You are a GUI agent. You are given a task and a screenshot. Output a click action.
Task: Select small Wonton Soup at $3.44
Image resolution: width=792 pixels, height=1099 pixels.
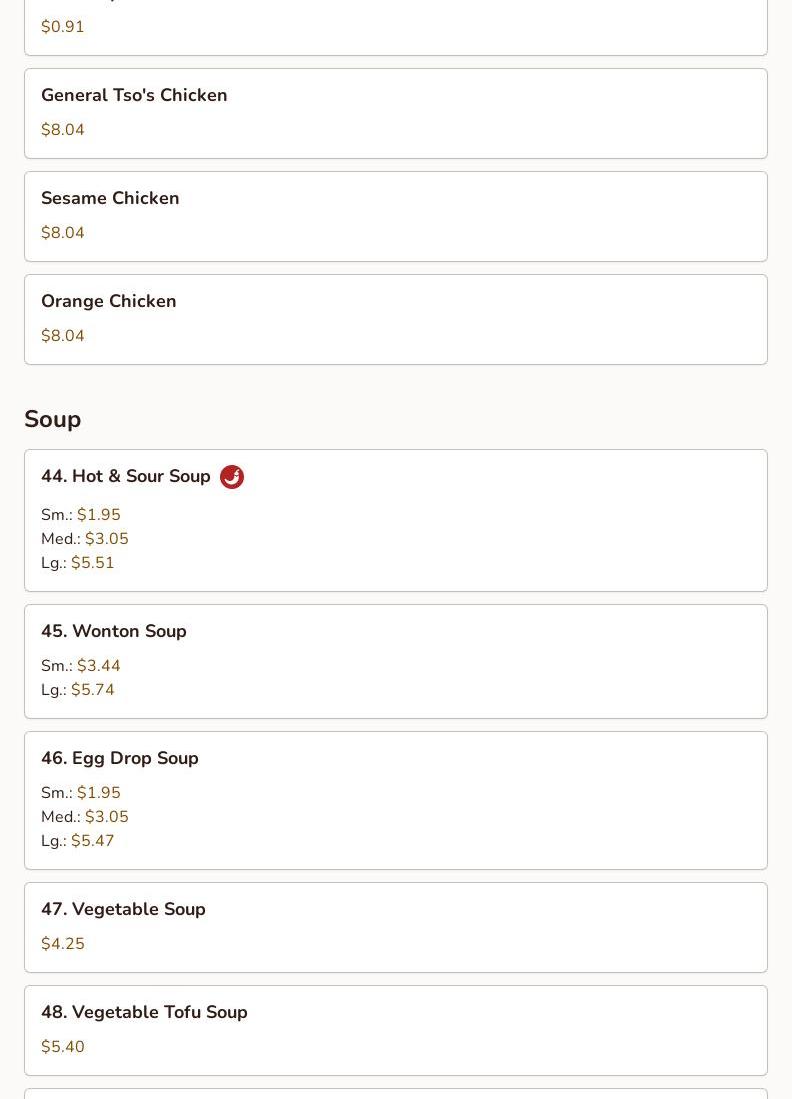pyautogui.click(x=98, y=666)
